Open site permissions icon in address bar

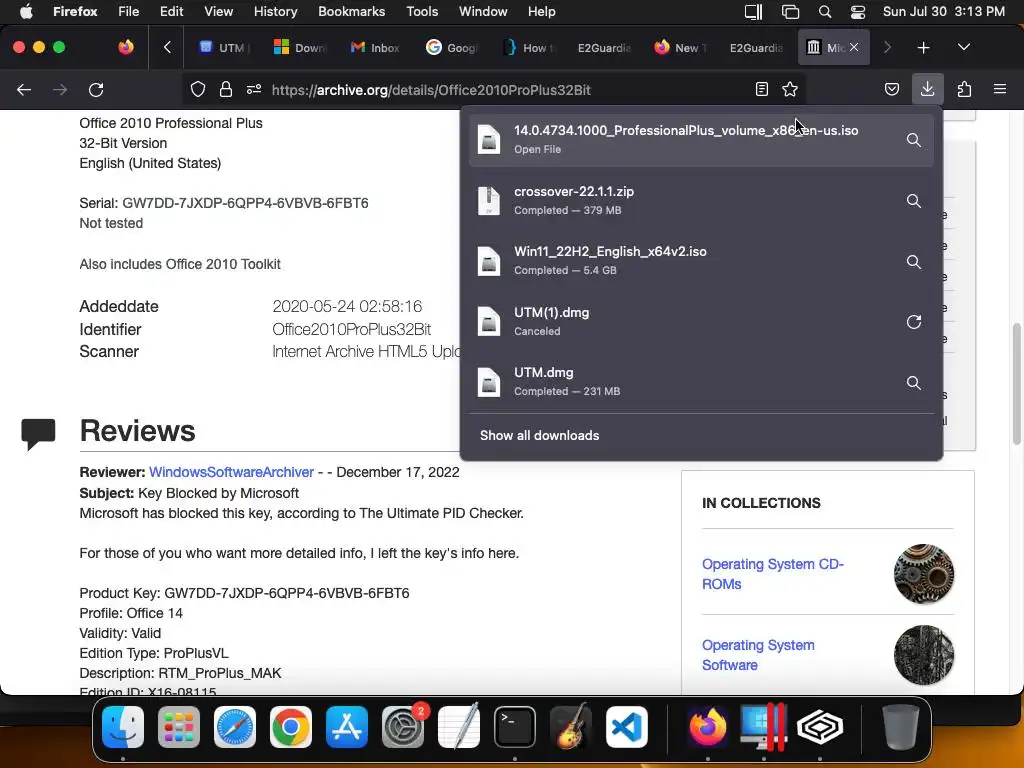click(x=254, y=89)
